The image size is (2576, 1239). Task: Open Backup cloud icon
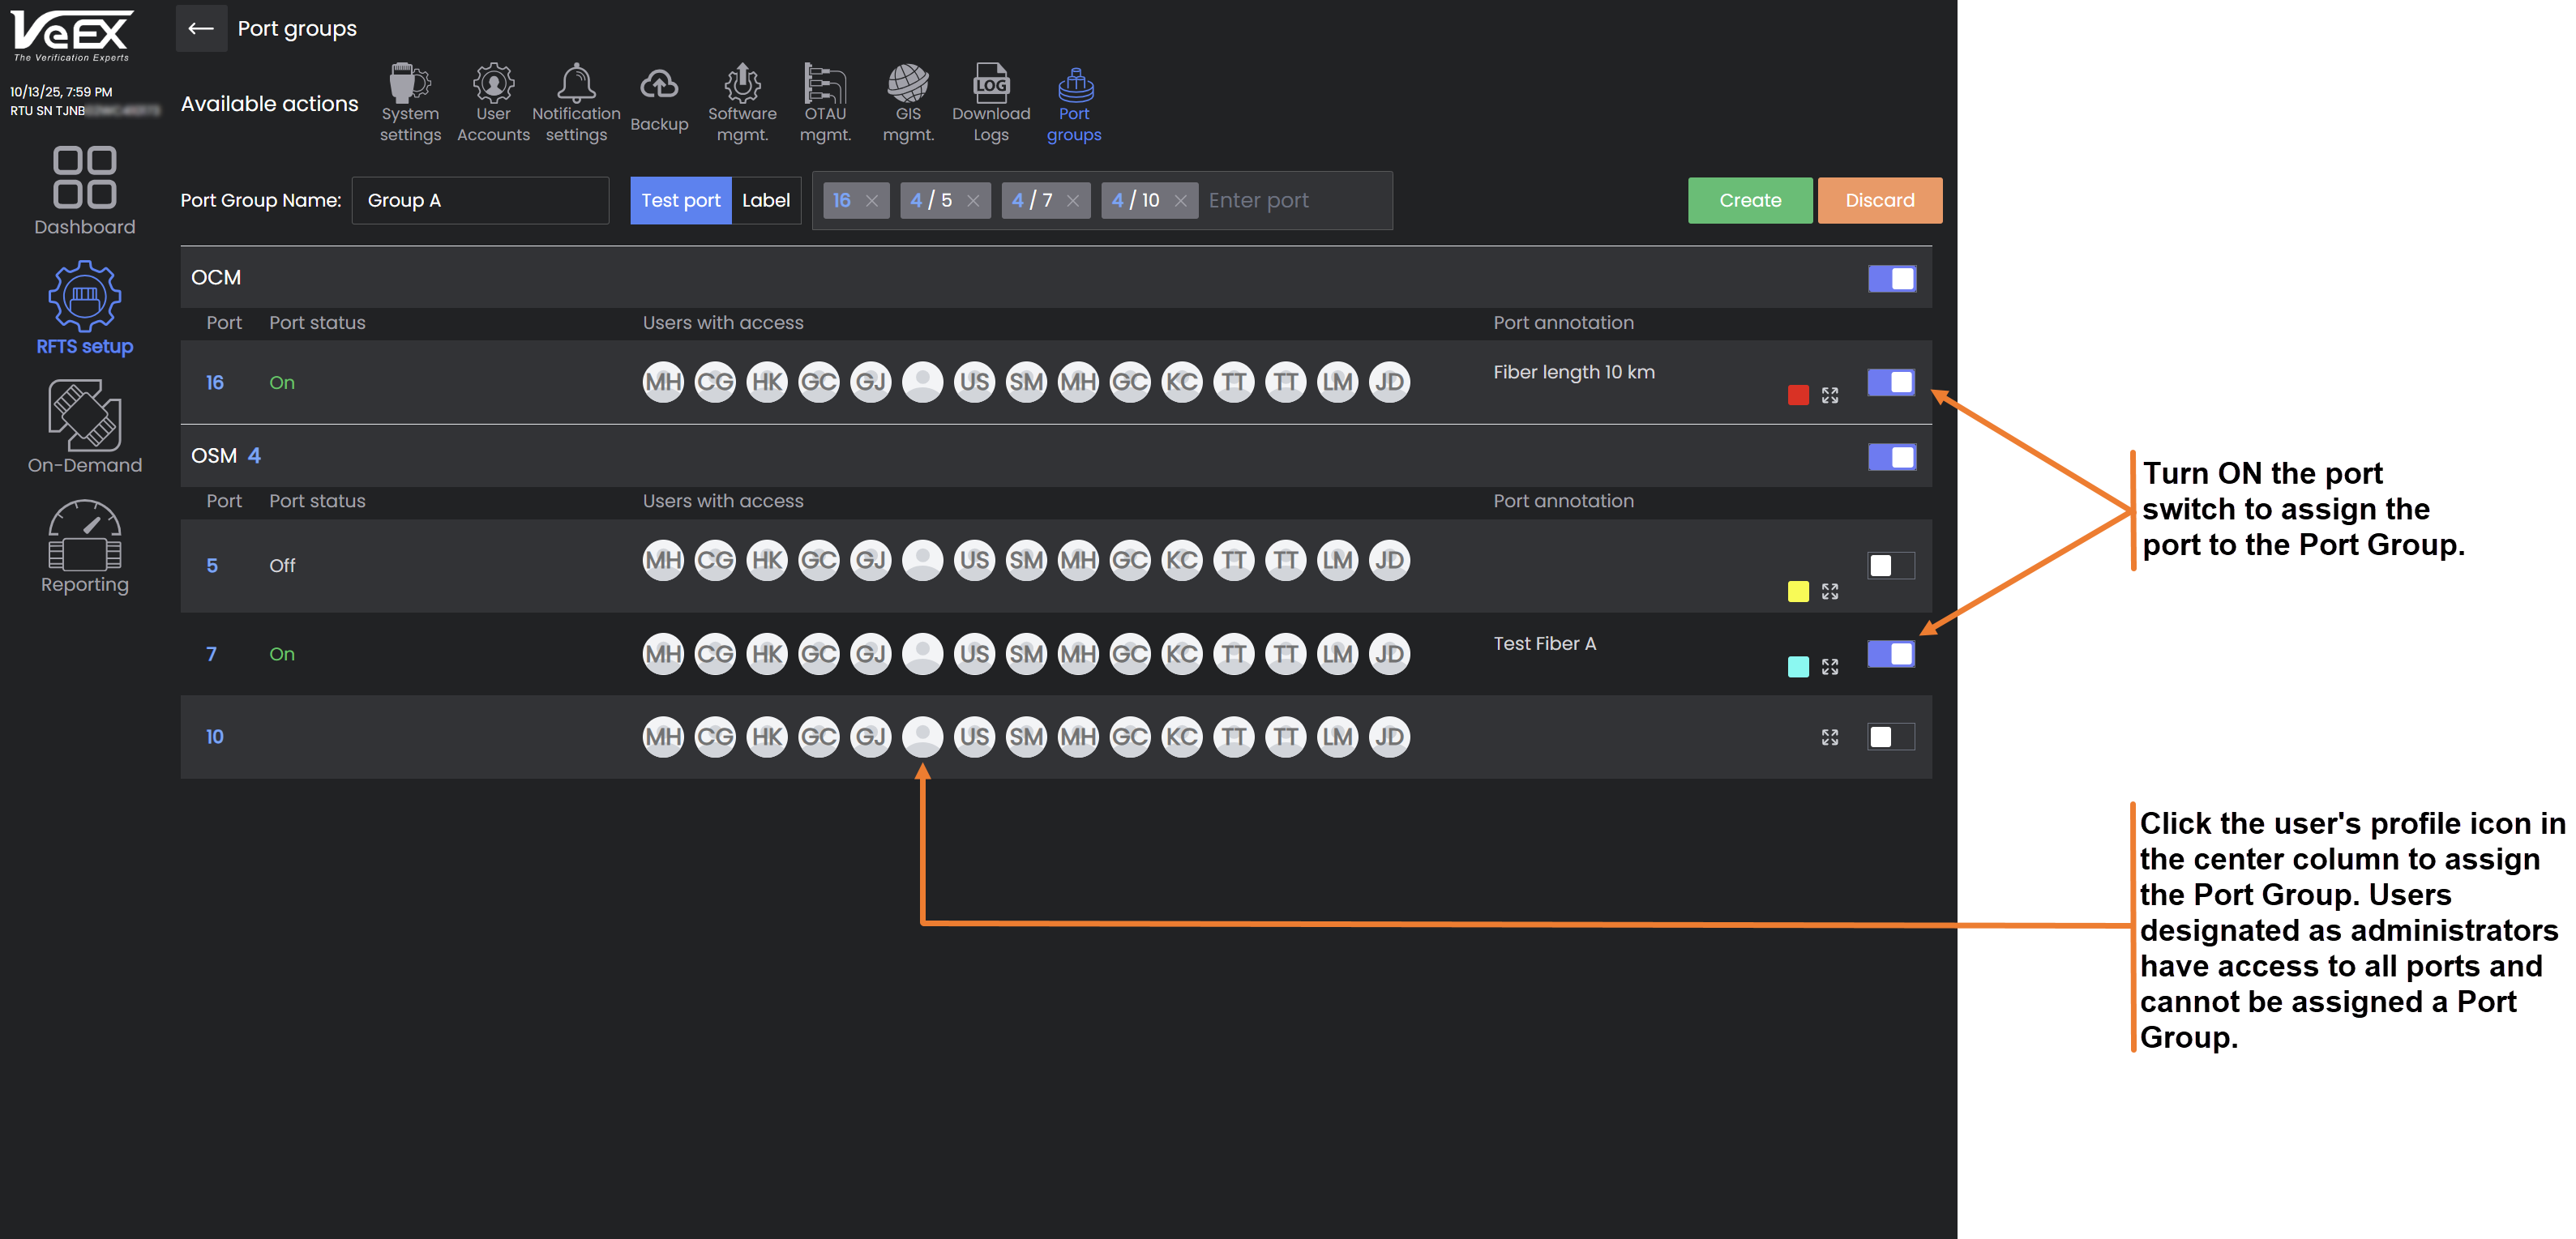point(659,86)
